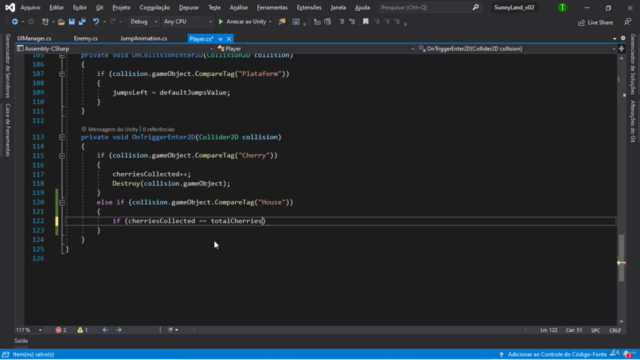Open the Extensões menu
Image resolution: width=640 pixels, height=360 pixels.
coord(309,7)
